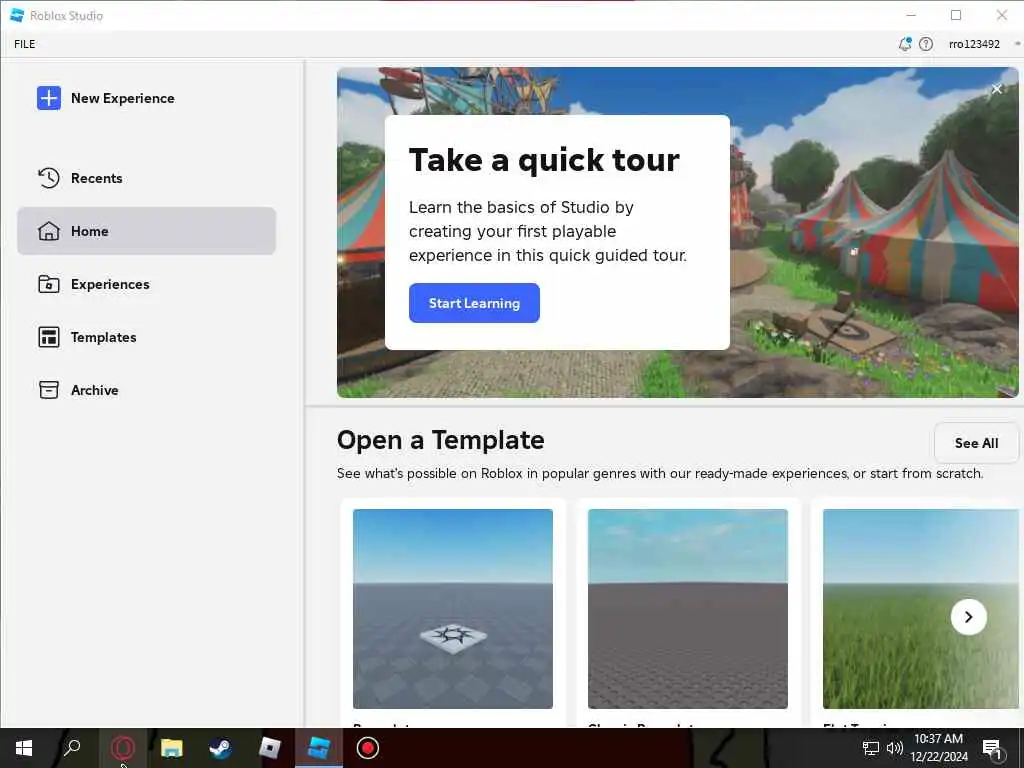Click the 'Open a Template' heading

pyautogui.click(x=441, y=440)
